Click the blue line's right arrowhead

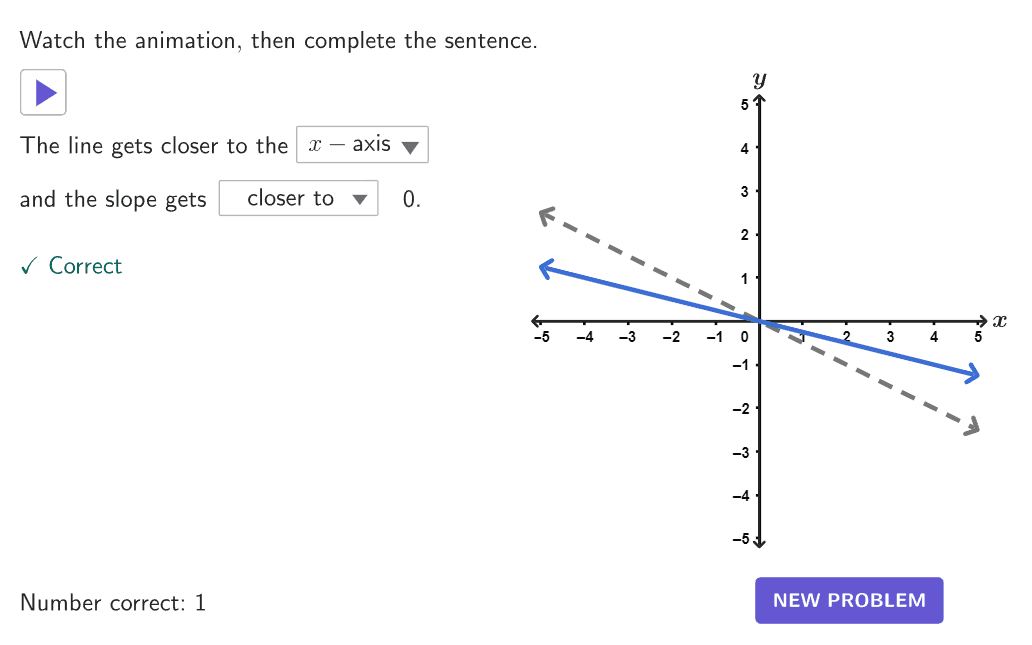click(x=972, y=374)
